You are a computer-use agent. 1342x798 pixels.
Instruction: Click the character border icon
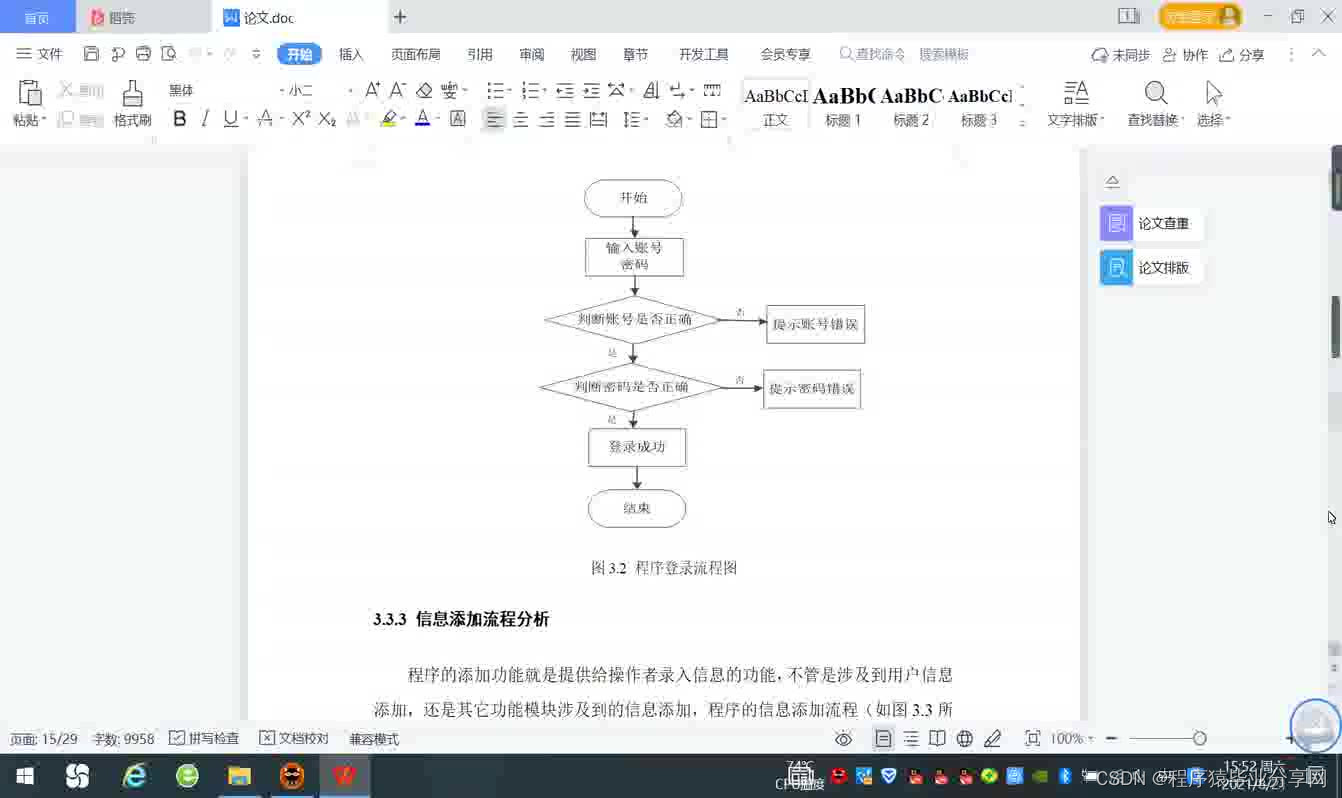click(x=458, y=119)
